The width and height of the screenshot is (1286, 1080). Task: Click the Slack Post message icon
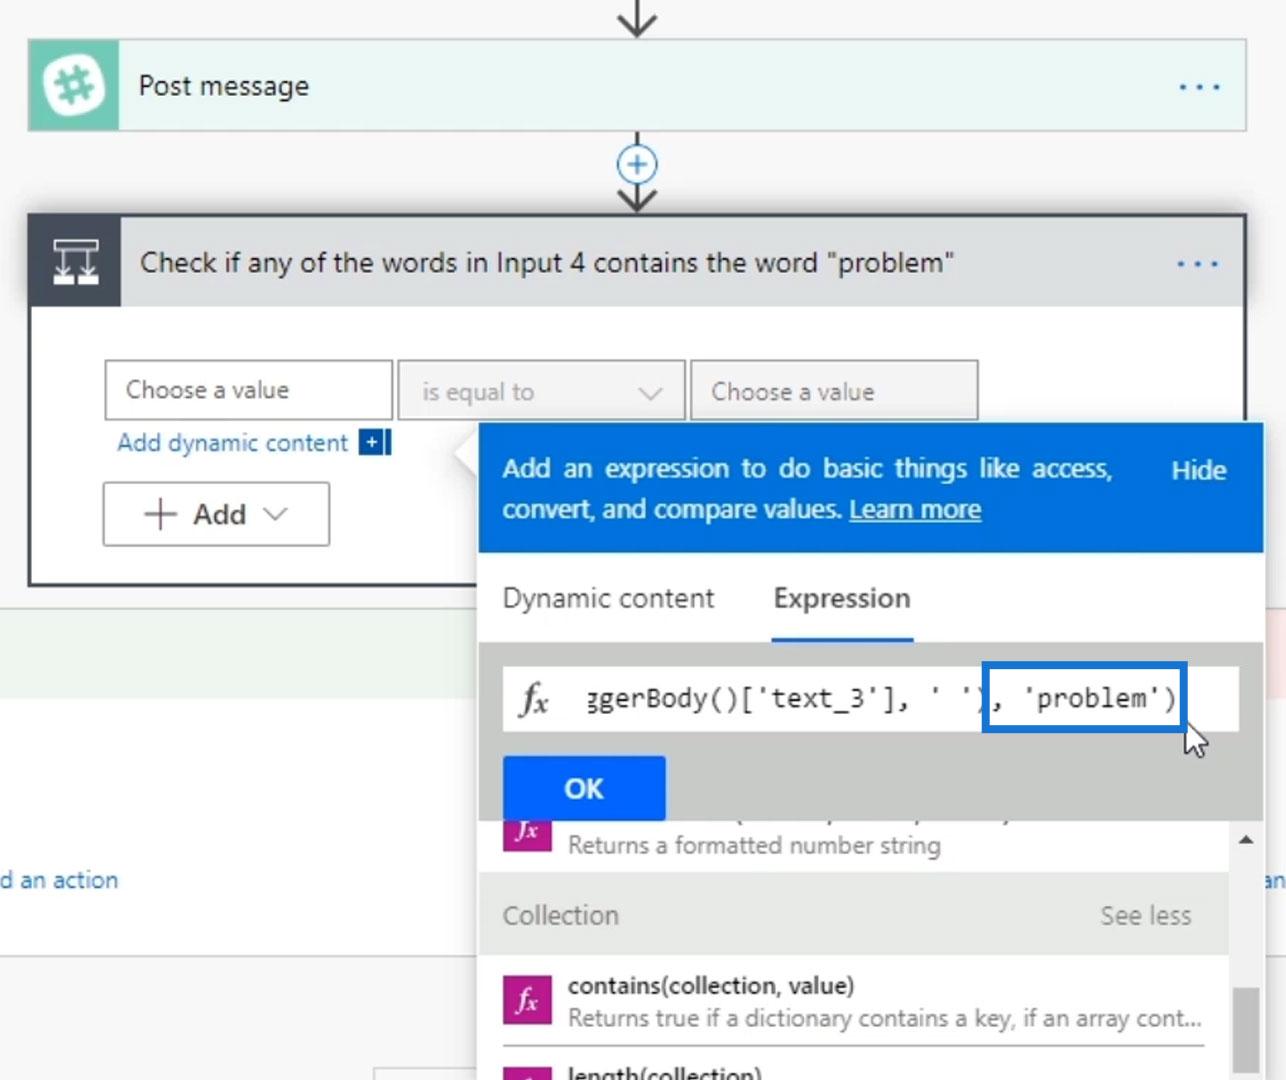[74, 86]
